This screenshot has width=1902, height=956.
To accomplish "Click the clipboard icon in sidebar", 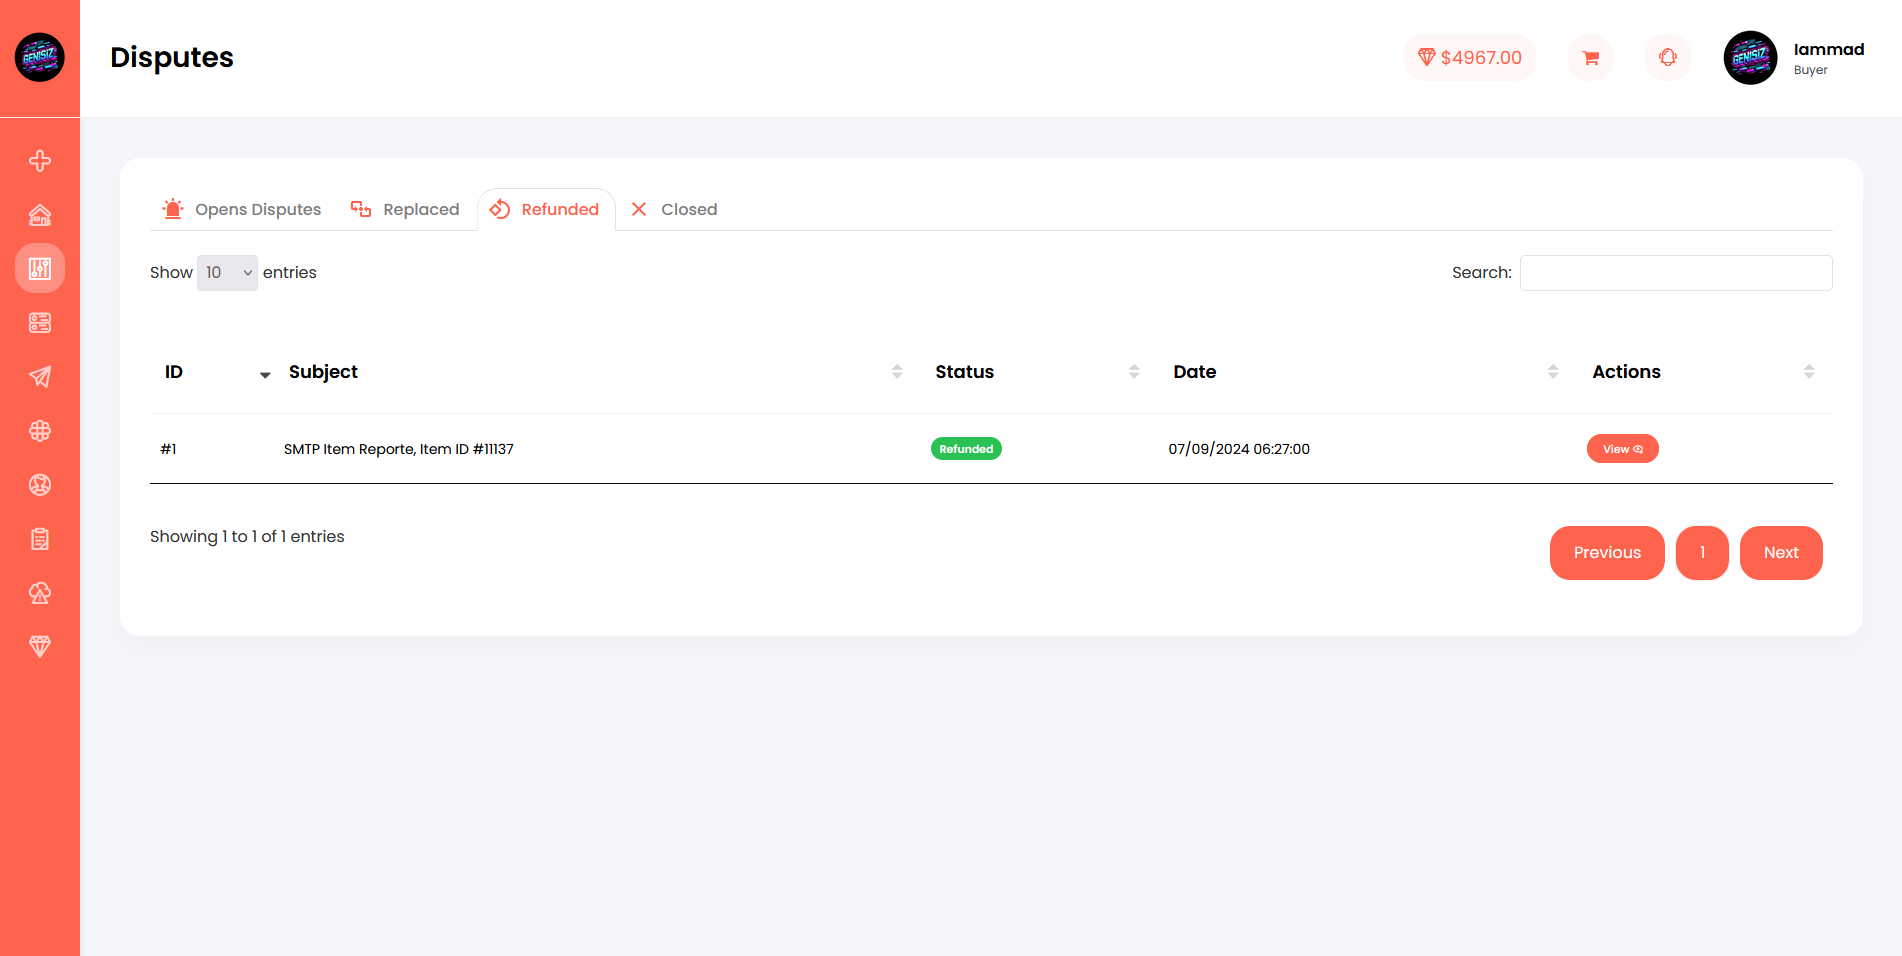I will point(40,539).
